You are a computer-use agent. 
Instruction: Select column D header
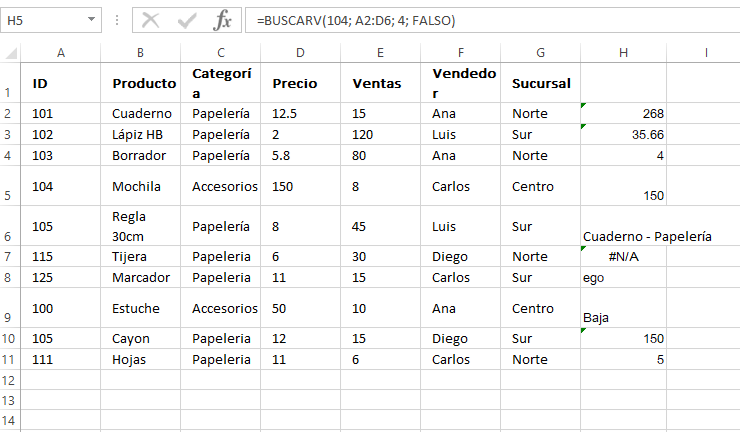(300, 53)
